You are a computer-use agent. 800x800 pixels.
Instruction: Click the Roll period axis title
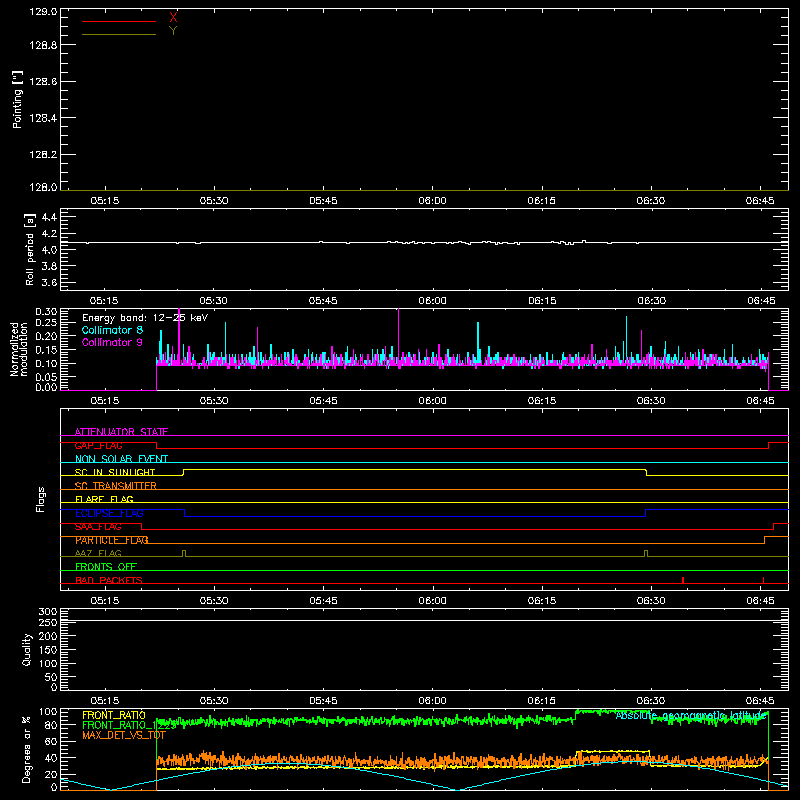pos(30,249)
